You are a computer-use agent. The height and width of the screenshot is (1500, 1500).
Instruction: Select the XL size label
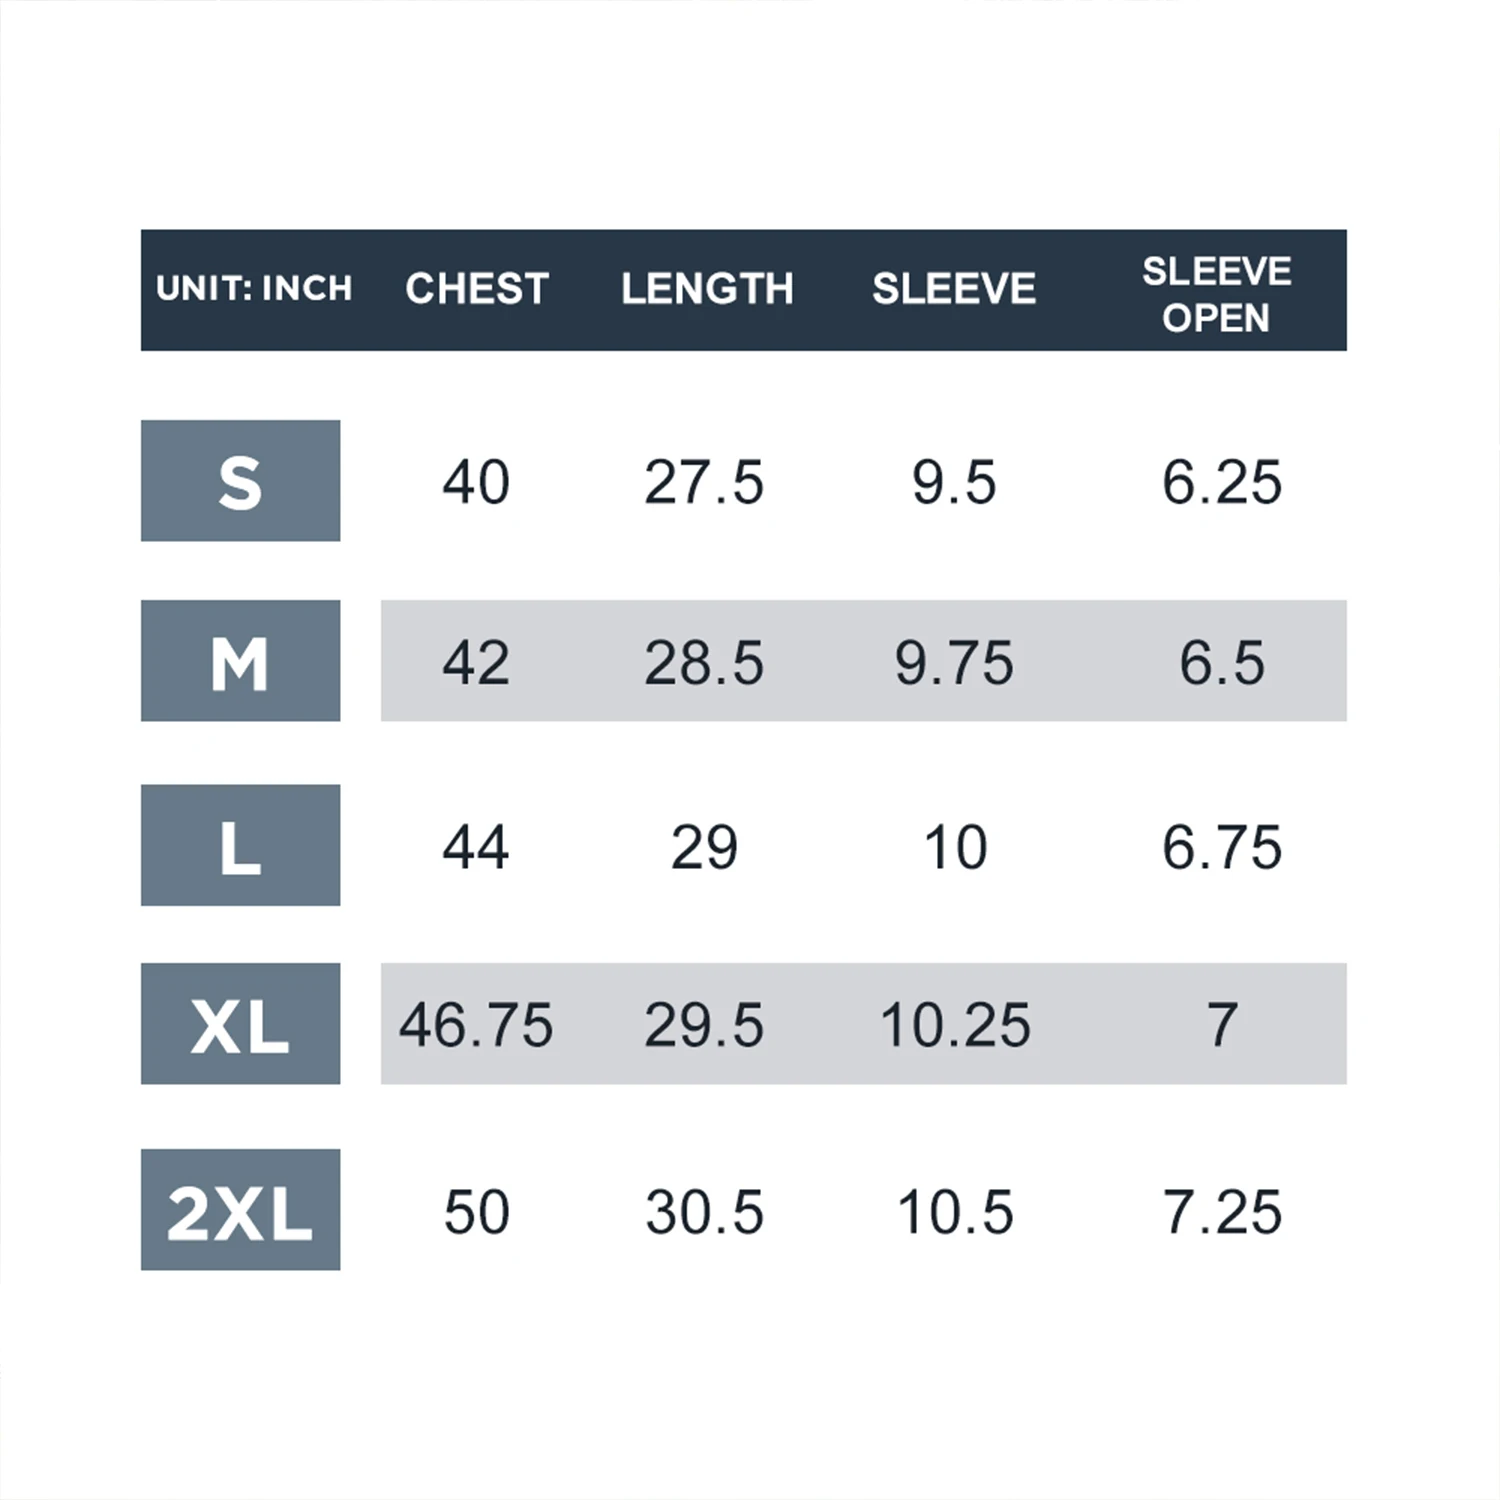(x=240, y=1024)
